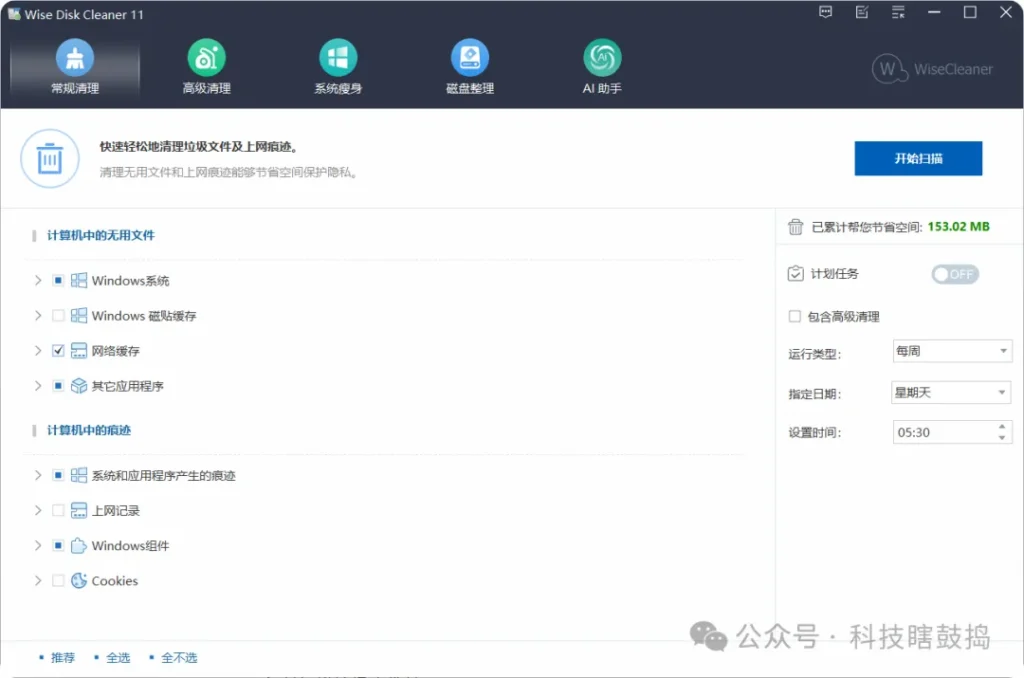Click the Cookies cookie icon
The height and width of the screenshot is (678, 1024).
click(x=78, y=581)
